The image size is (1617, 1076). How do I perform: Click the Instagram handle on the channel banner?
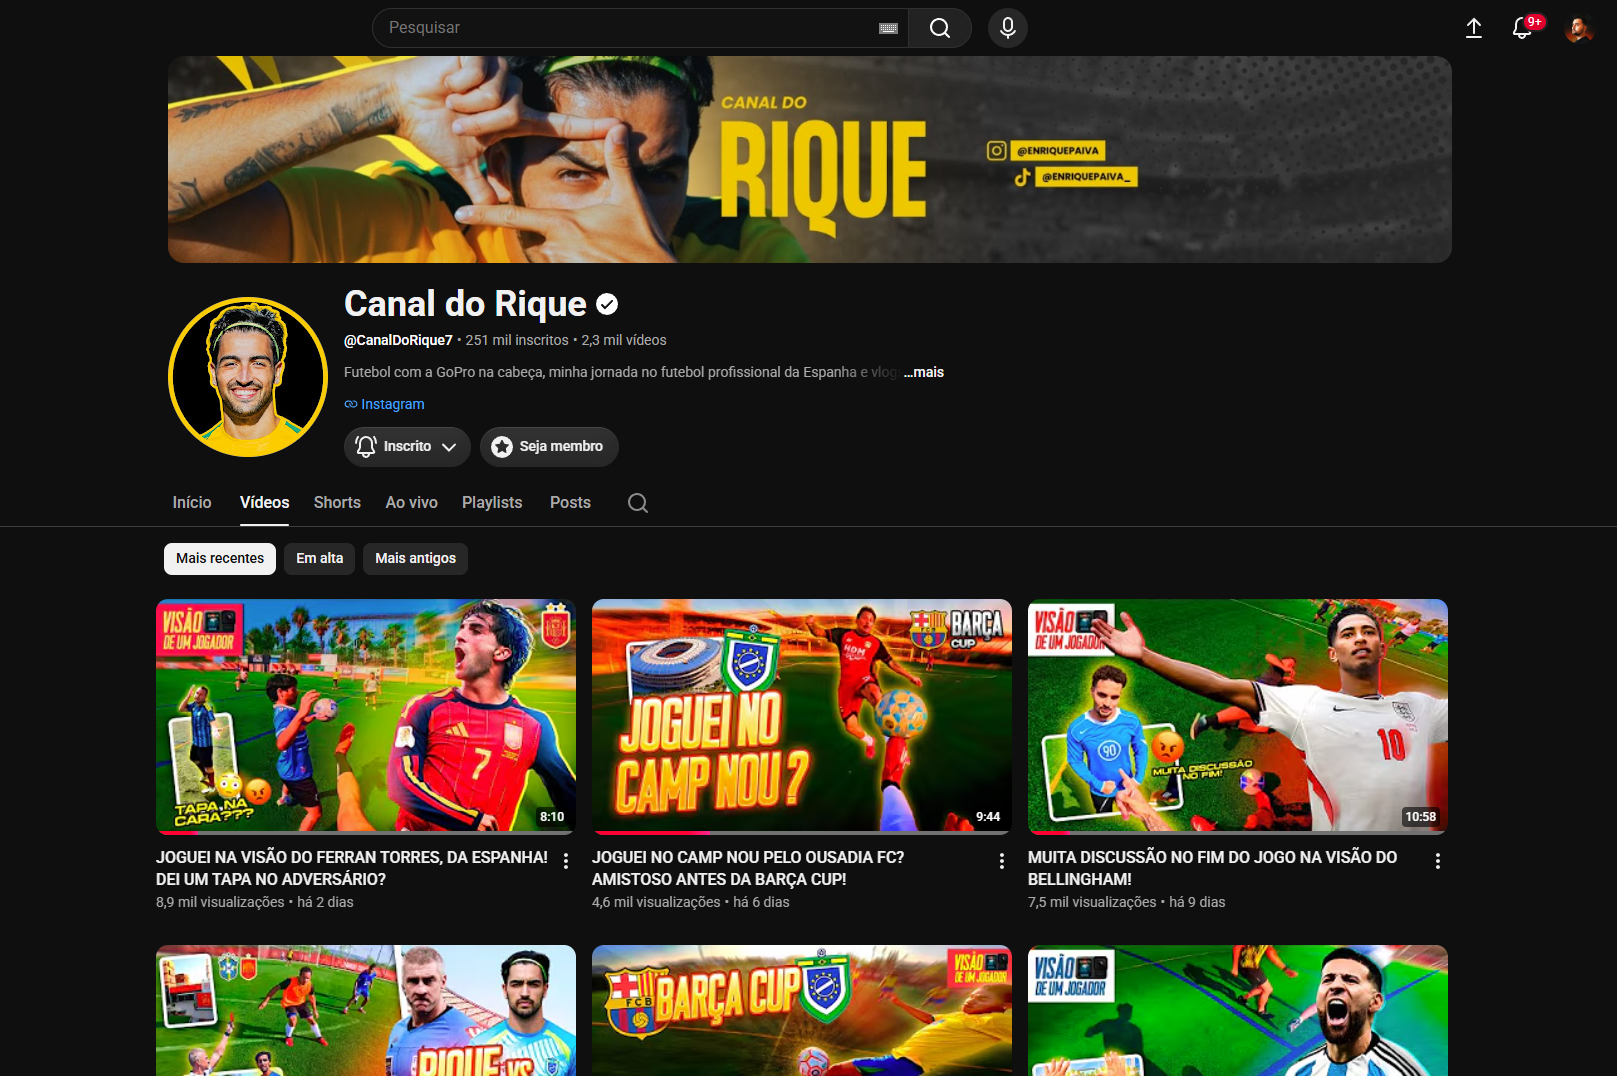coord(1058,151)
